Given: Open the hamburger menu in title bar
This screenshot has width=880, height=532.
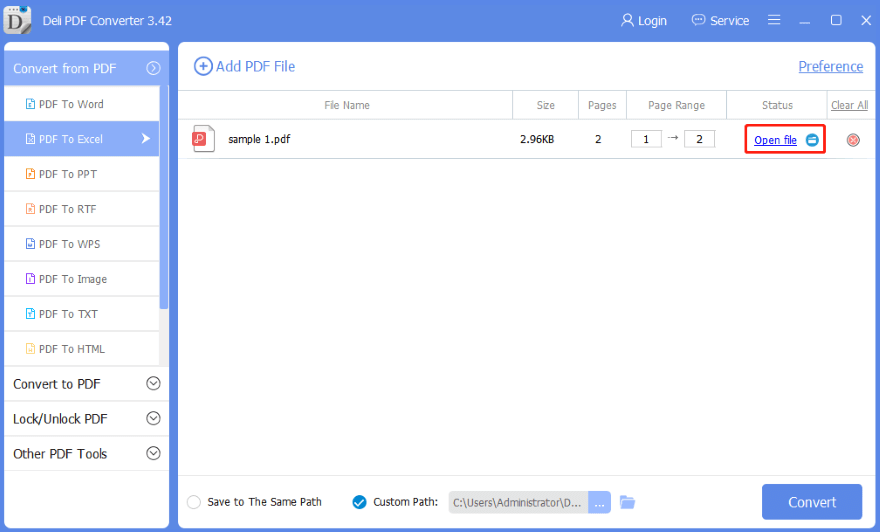Looking at the screenshot, I should coord(774,20).
